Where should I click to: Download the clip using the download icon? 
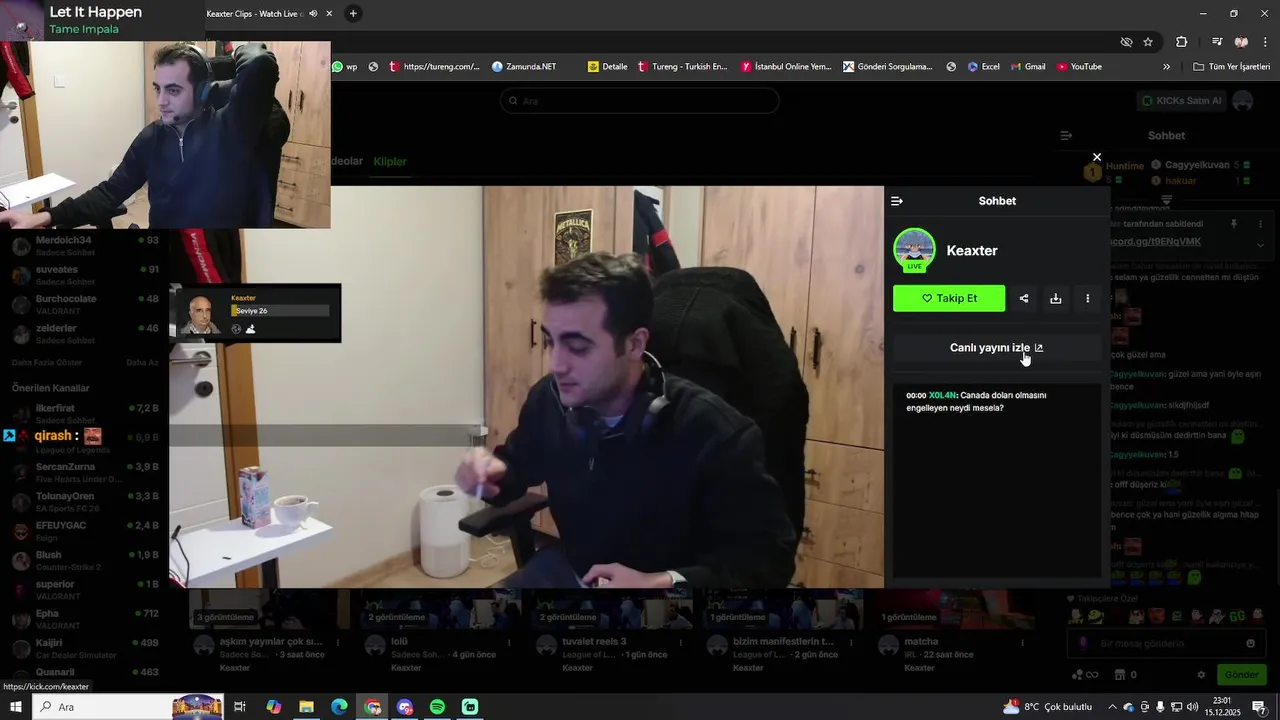(x=1056, y=298)
